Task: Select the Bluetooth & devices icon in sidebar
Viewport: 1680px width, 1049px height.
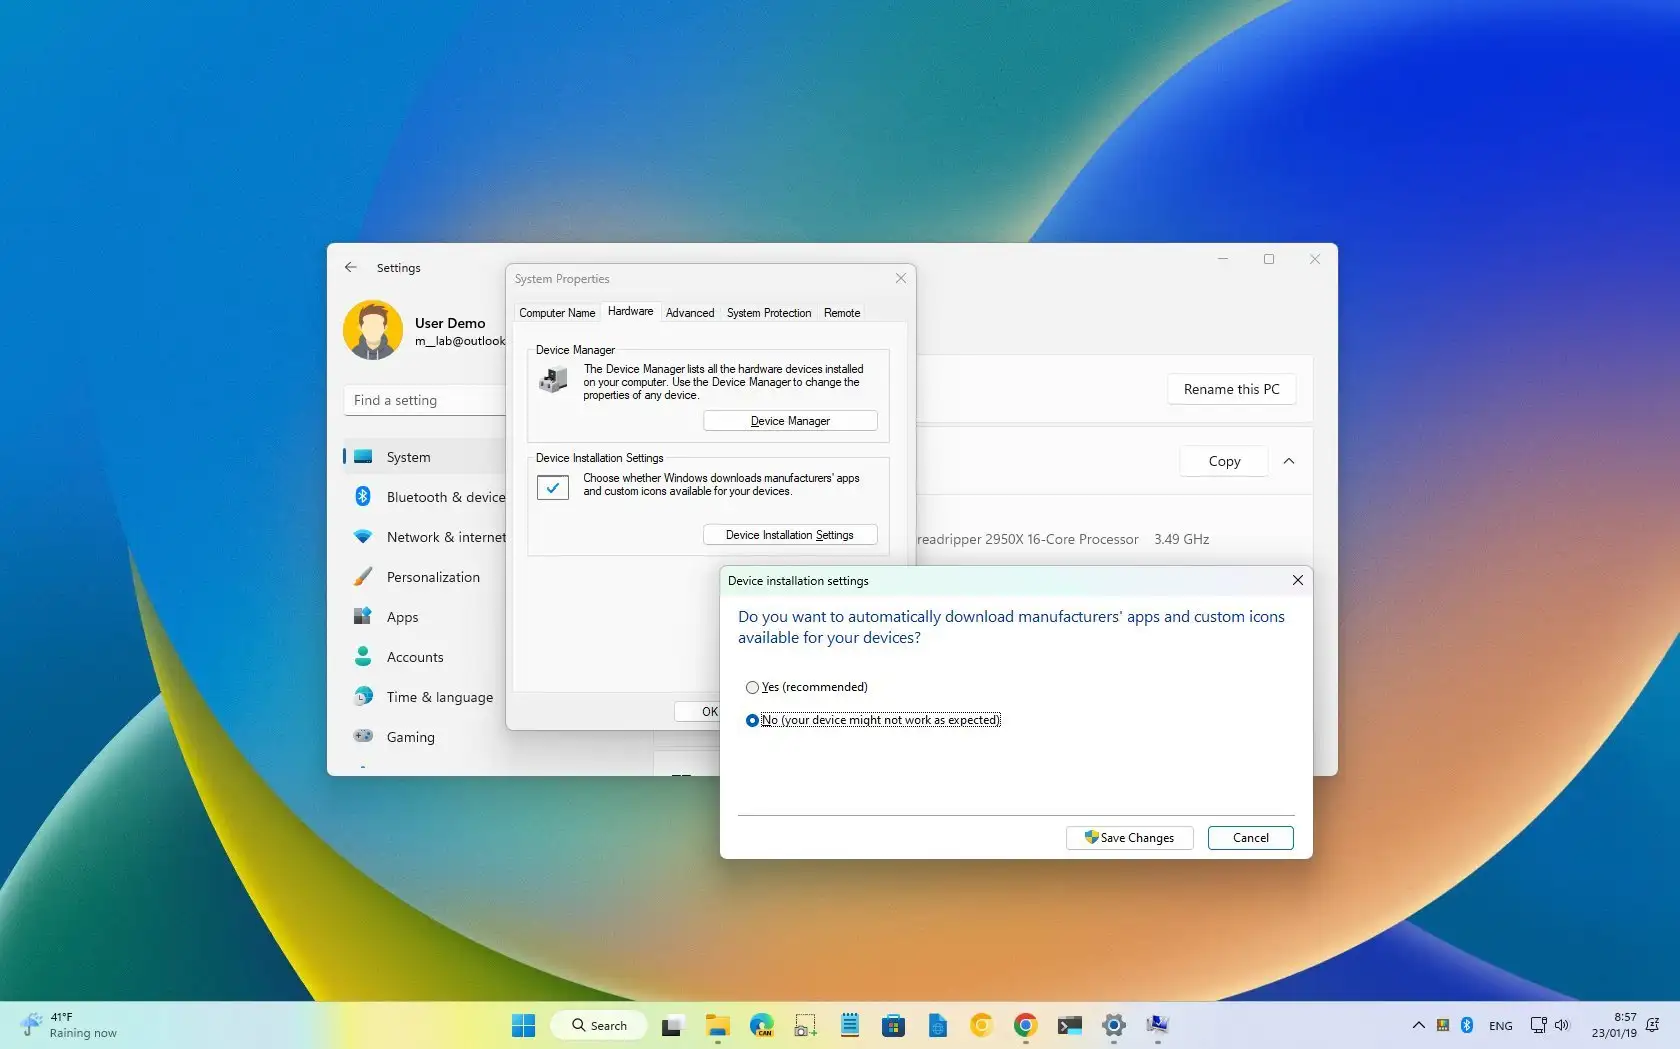Action: 364,496
